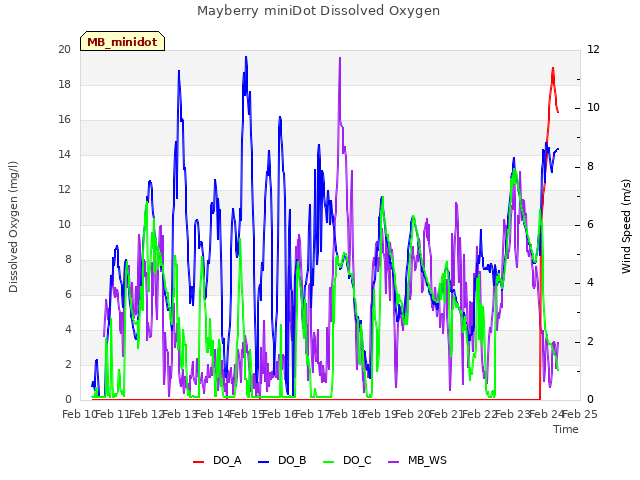Click the Feb 14 x-axis tick label
Viewport: 640px width, 480px height.
[x=213, y=414]
